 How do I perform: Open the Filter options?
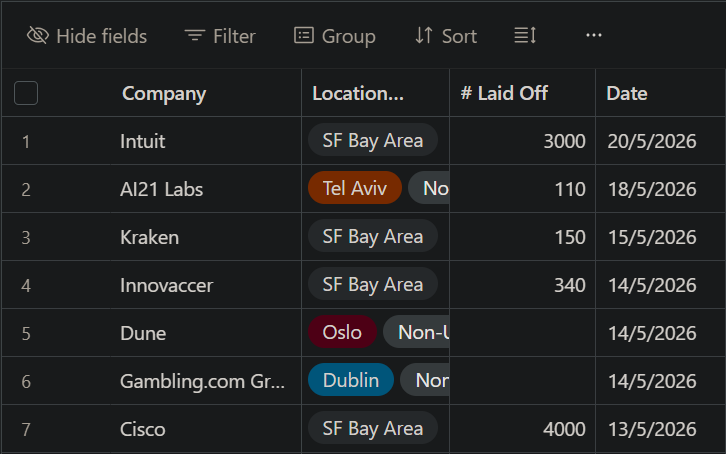pyautogui.click(x=220, y=36)
